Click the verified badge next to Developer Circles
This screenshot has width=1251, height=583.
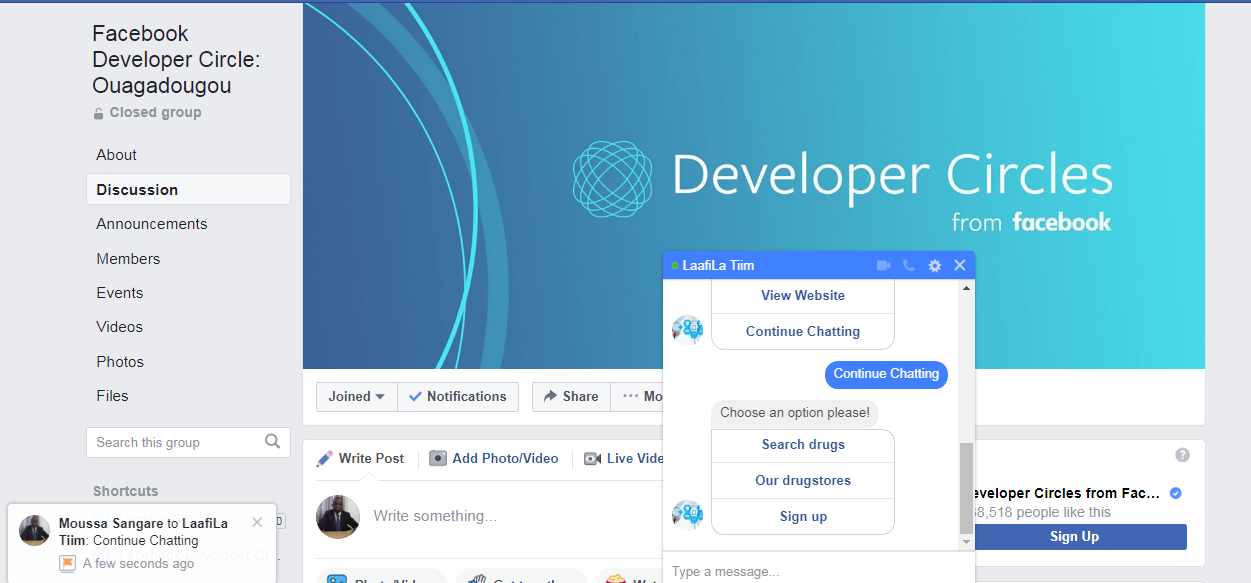coord(1175,493)
